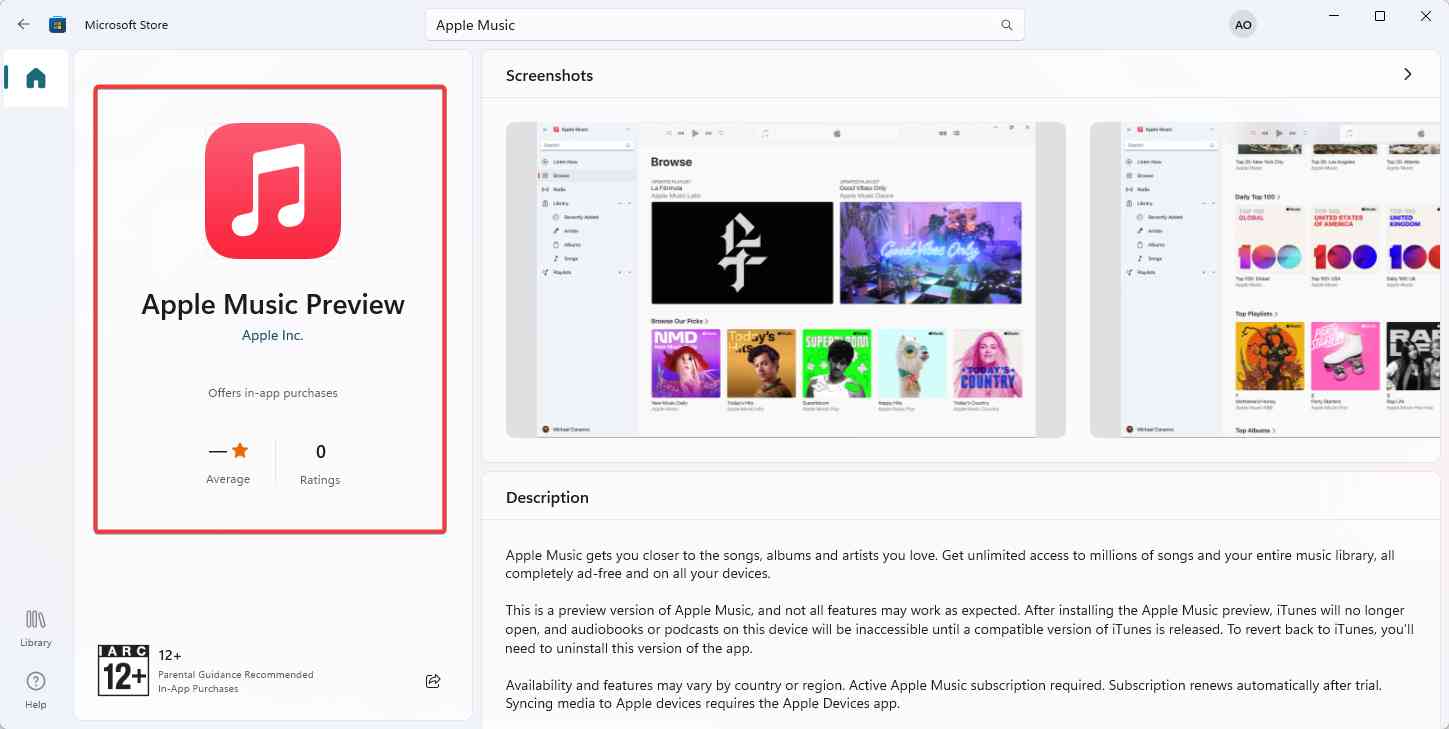Go back with the back arrow
This screenshot has width=1449, height=729.
(x=24, y=24)
